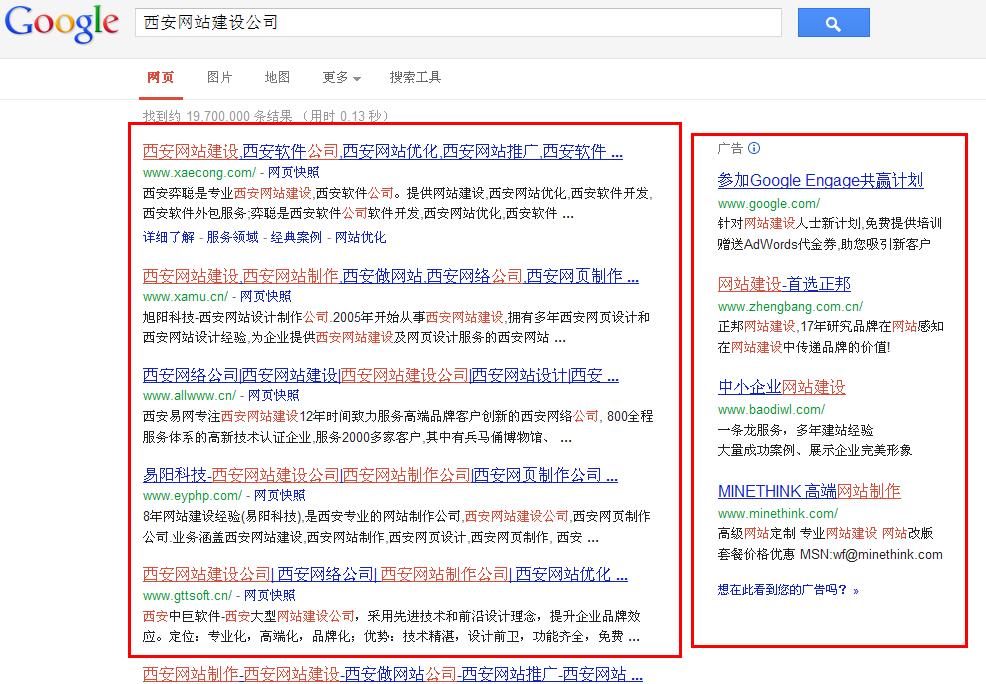This screenshot has height=684, width=986.
Task: Open the 地图 tab
Action: pyautogui.click(x=277, y=77)
